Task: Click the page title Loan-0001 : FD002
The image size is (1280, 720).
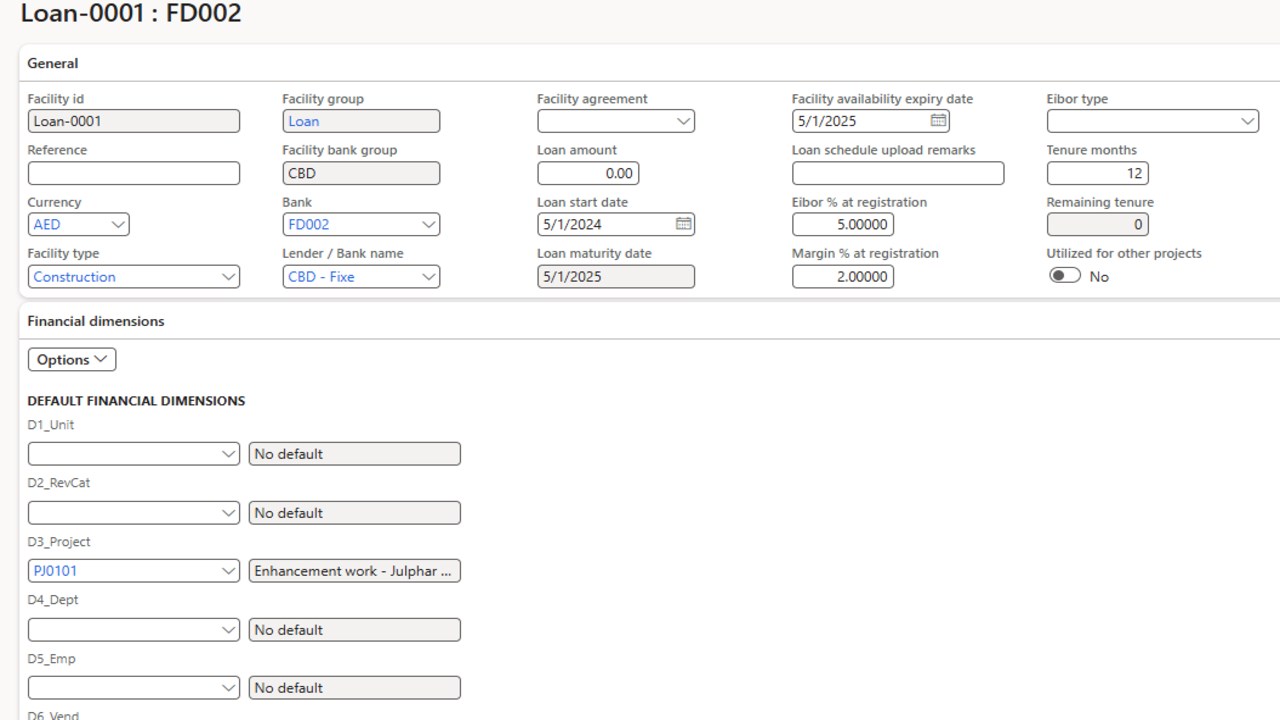Action: (x=131, y=13)
